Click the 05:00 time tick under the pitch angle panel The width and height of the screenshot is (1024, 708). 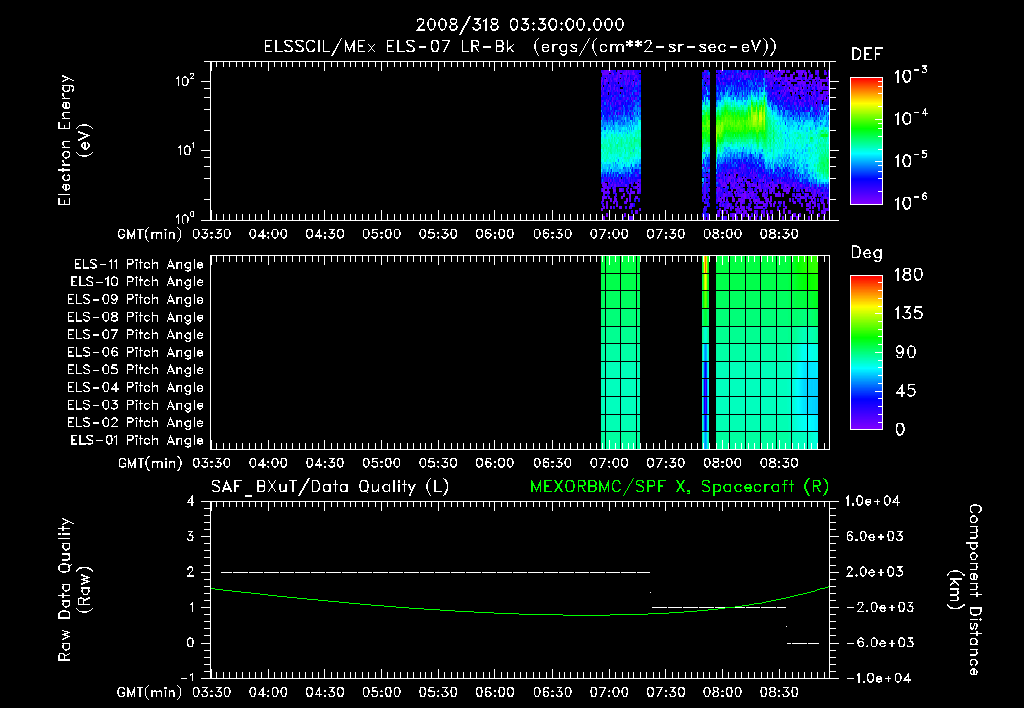click(x=381, y=463)
